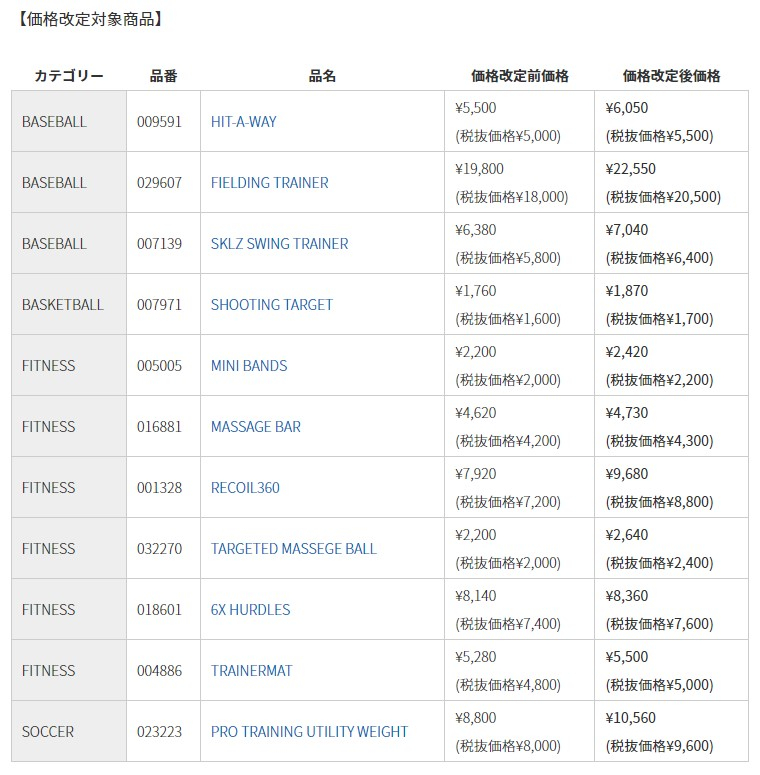Screen dimensions: 760x775
Task: Click the text (税抜価格¥2,400)
Action: pos(659,563)
